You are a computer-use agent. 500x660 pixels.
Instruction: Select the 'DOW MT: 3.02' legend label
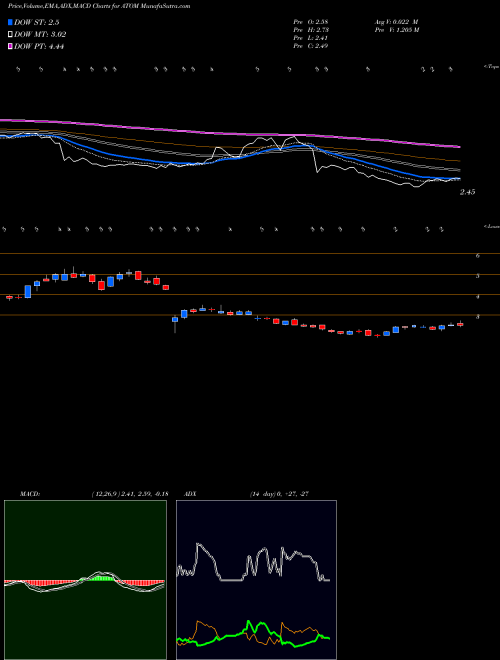pos(40,35)
